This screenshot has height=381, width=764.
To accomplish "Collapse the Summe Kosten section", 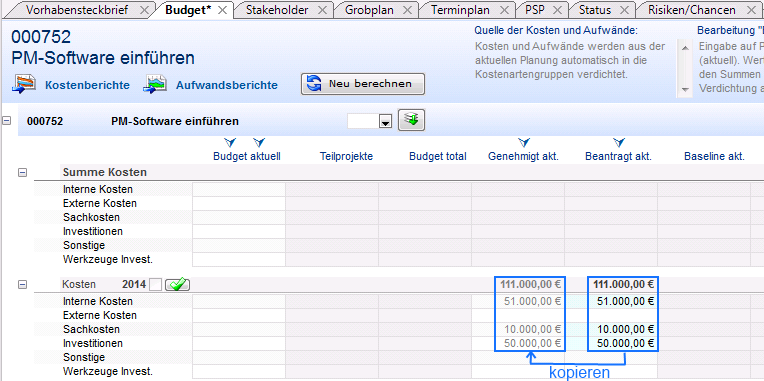I will point(22,172).
